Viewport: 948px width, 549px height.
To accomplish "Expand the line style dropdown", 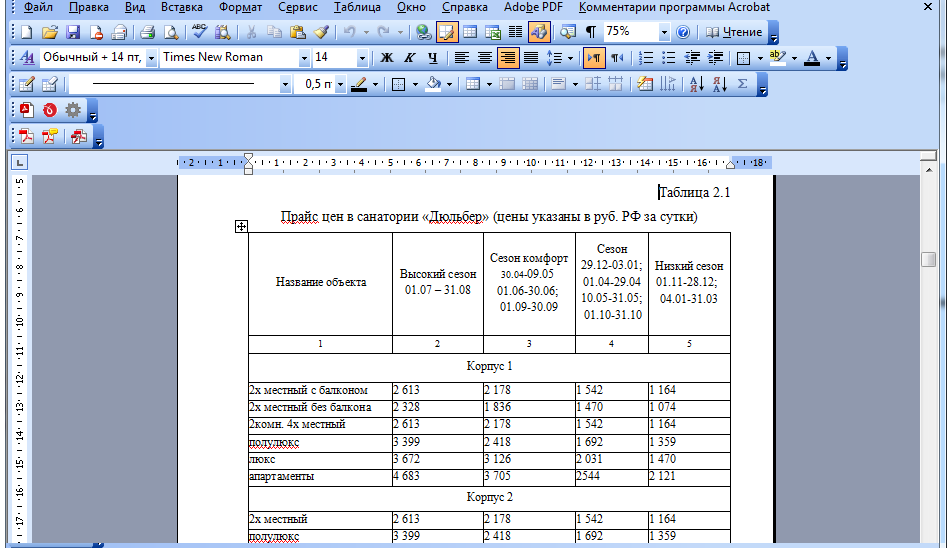I will [x=285, y=84].
